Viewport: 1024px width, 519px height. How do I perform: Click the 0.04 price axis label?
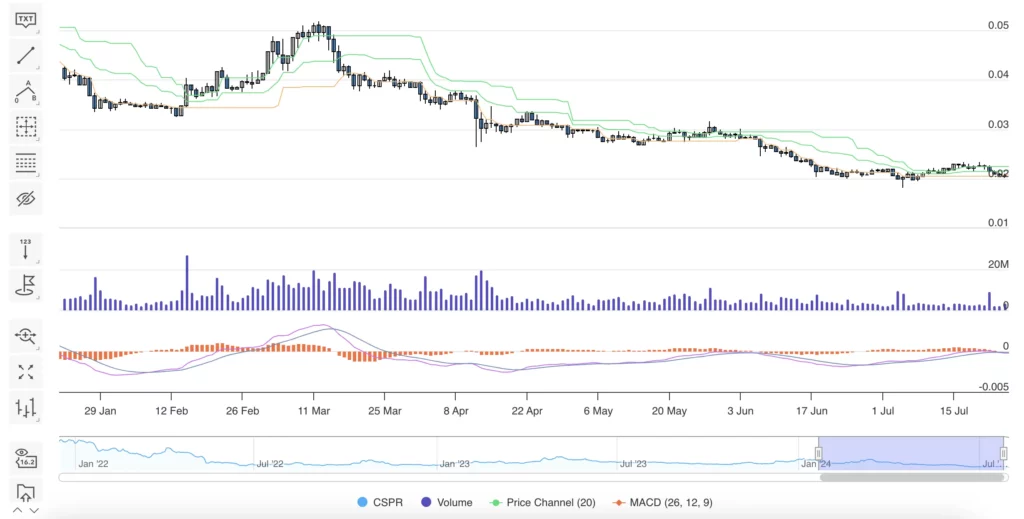pos(999,74)
